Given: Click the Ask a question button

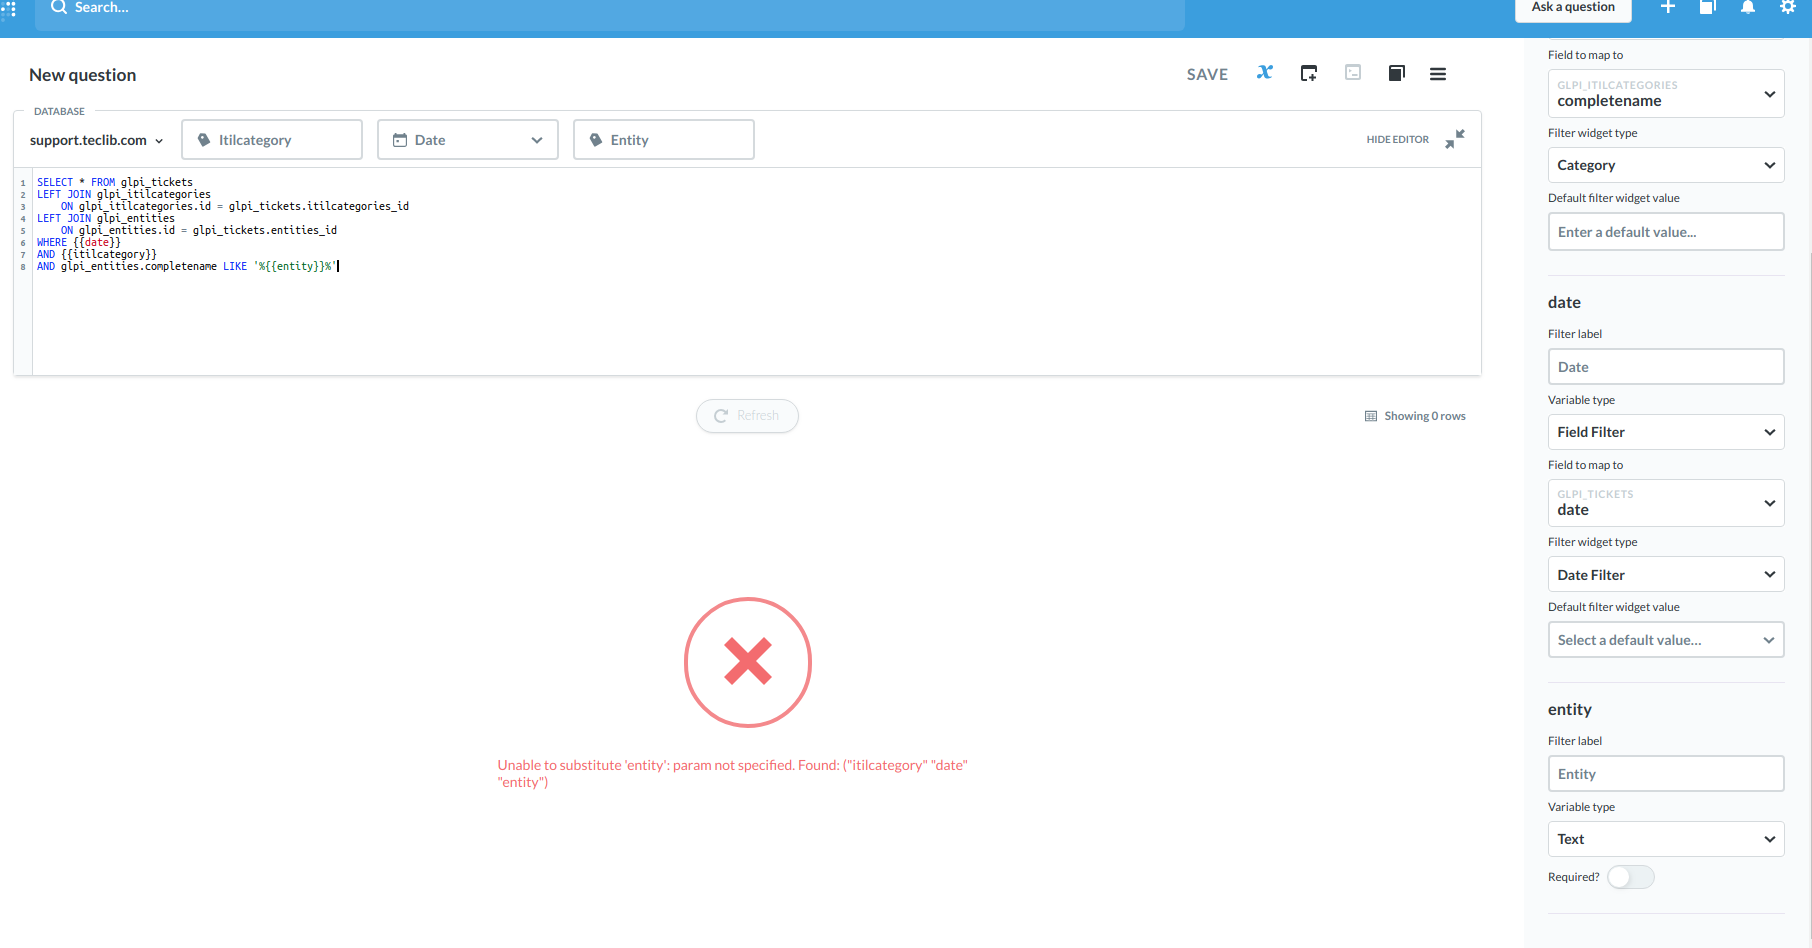Looking at the screenshot, I should [1572, 6].
